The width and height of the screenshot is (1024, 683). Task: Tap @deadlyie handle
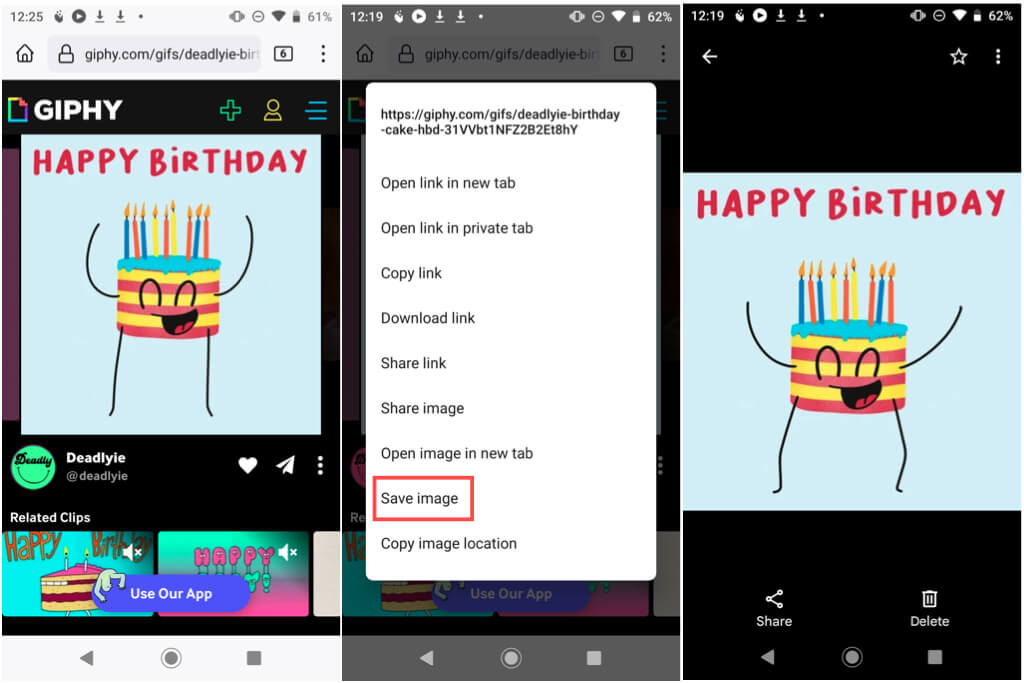pos(97,476)
